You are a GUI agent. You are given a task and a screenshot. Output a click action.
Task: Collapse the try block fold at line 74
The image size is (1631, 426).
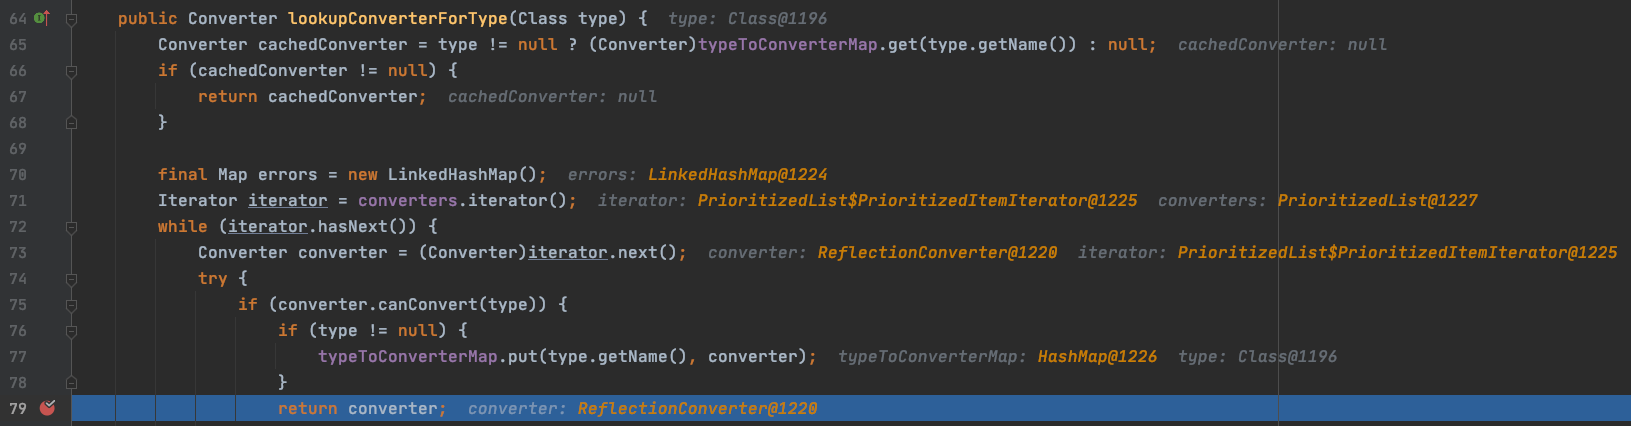71,279
